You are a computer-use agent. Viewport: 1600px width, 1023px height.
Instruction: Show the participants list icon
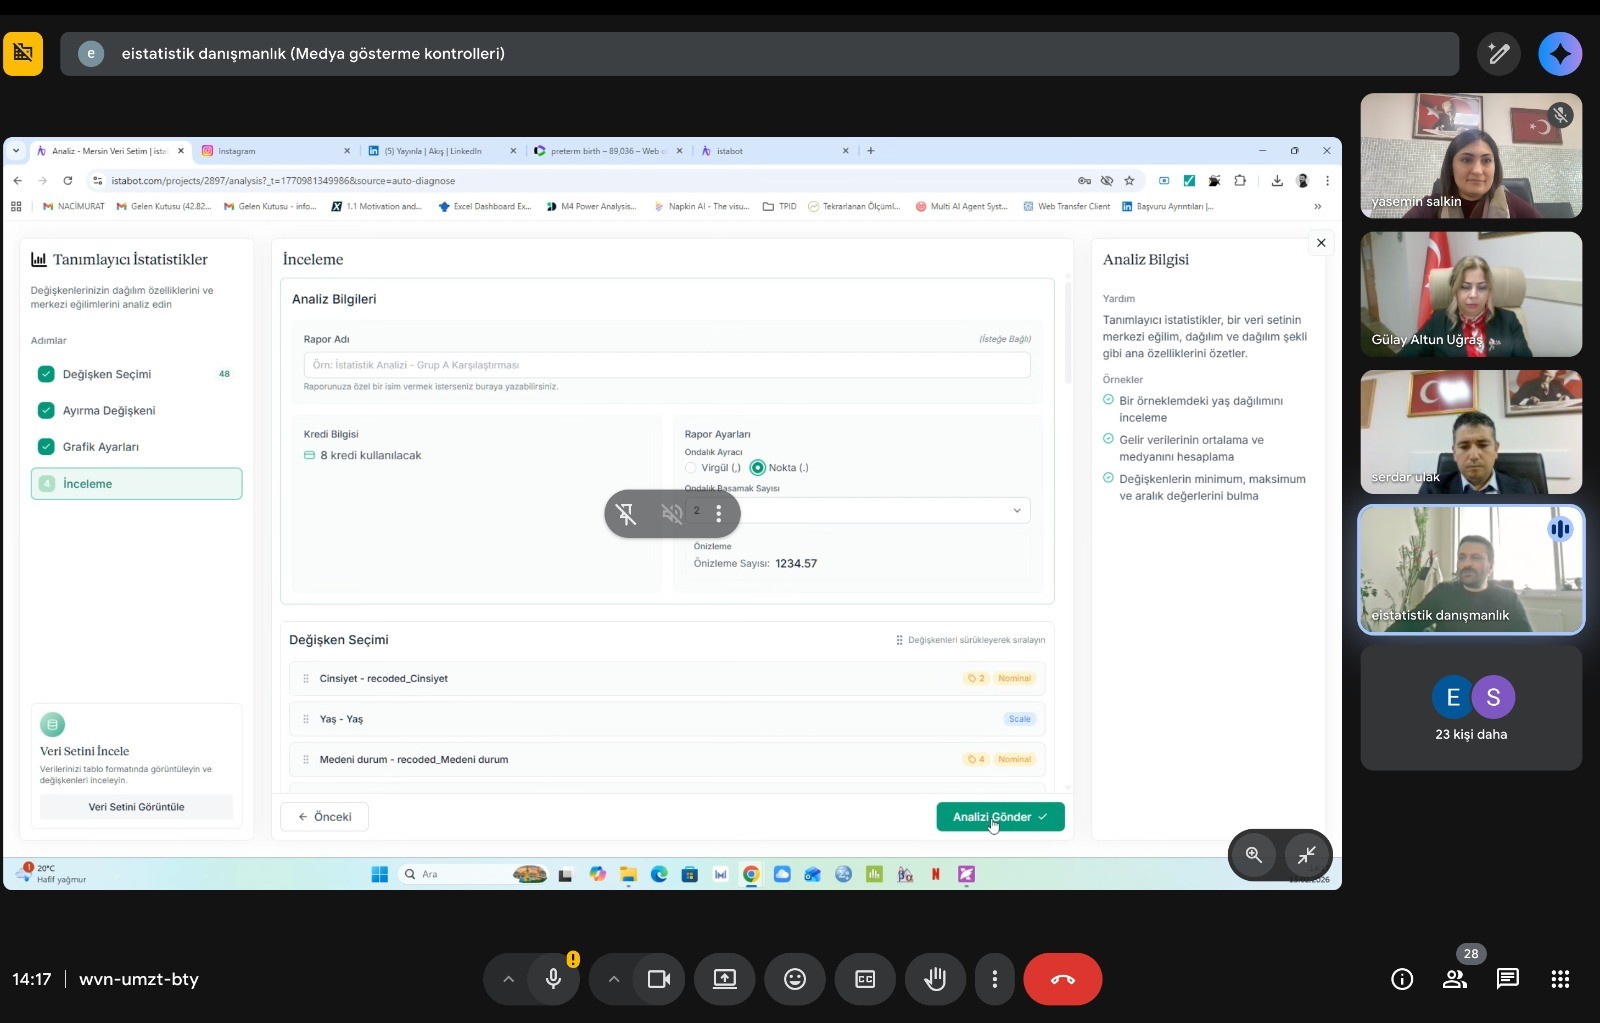point(1455,979)
